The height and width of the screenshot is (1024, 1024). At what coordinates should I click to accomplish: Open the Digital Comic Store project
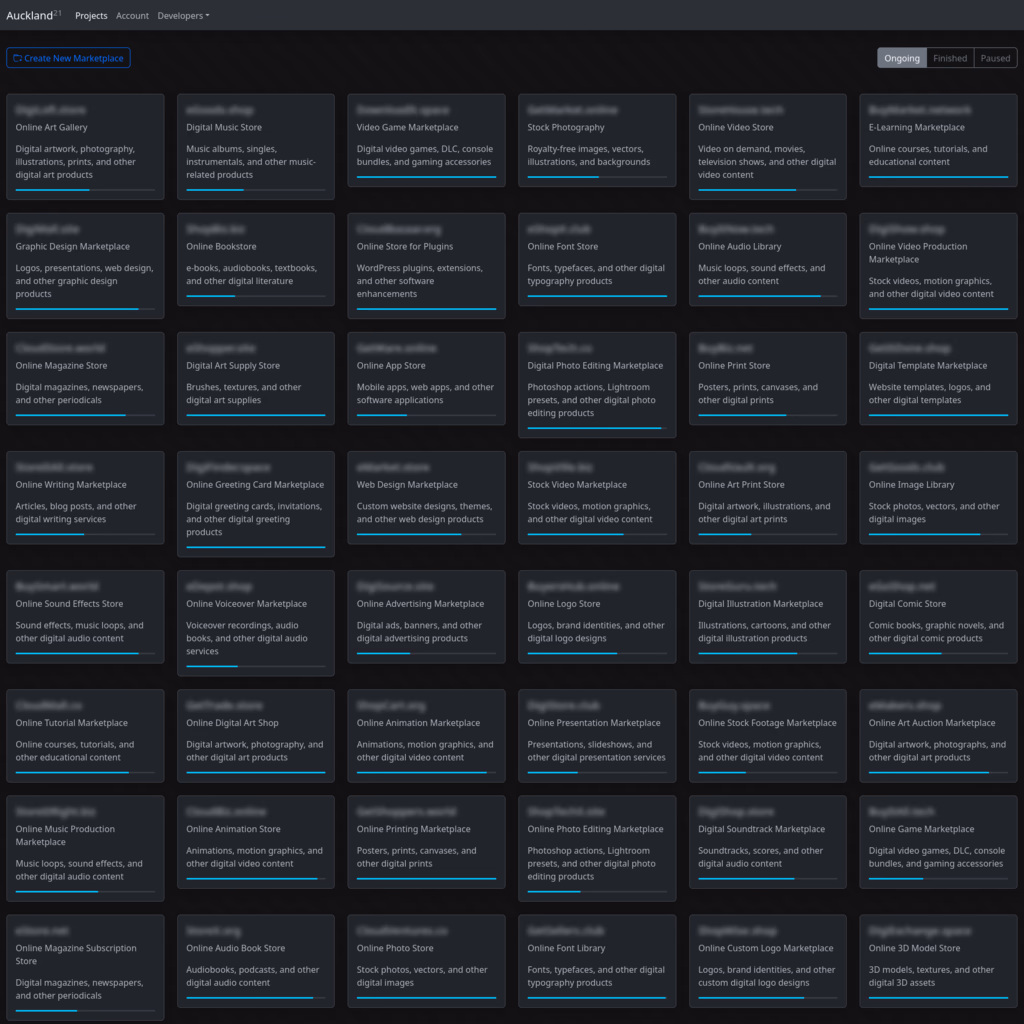[938, 616]
